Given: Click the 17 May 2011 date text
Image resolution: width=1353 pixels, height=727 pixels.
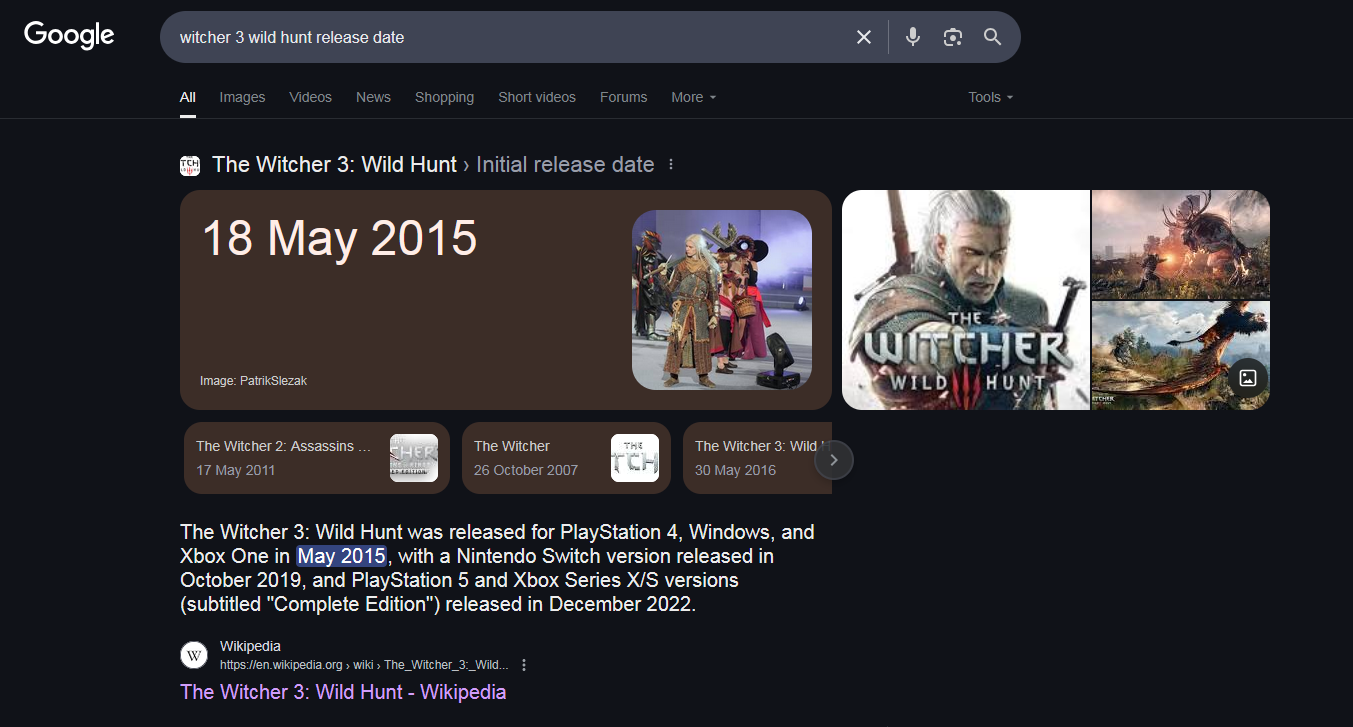Looking at the screenshot, I should (236, 470).
